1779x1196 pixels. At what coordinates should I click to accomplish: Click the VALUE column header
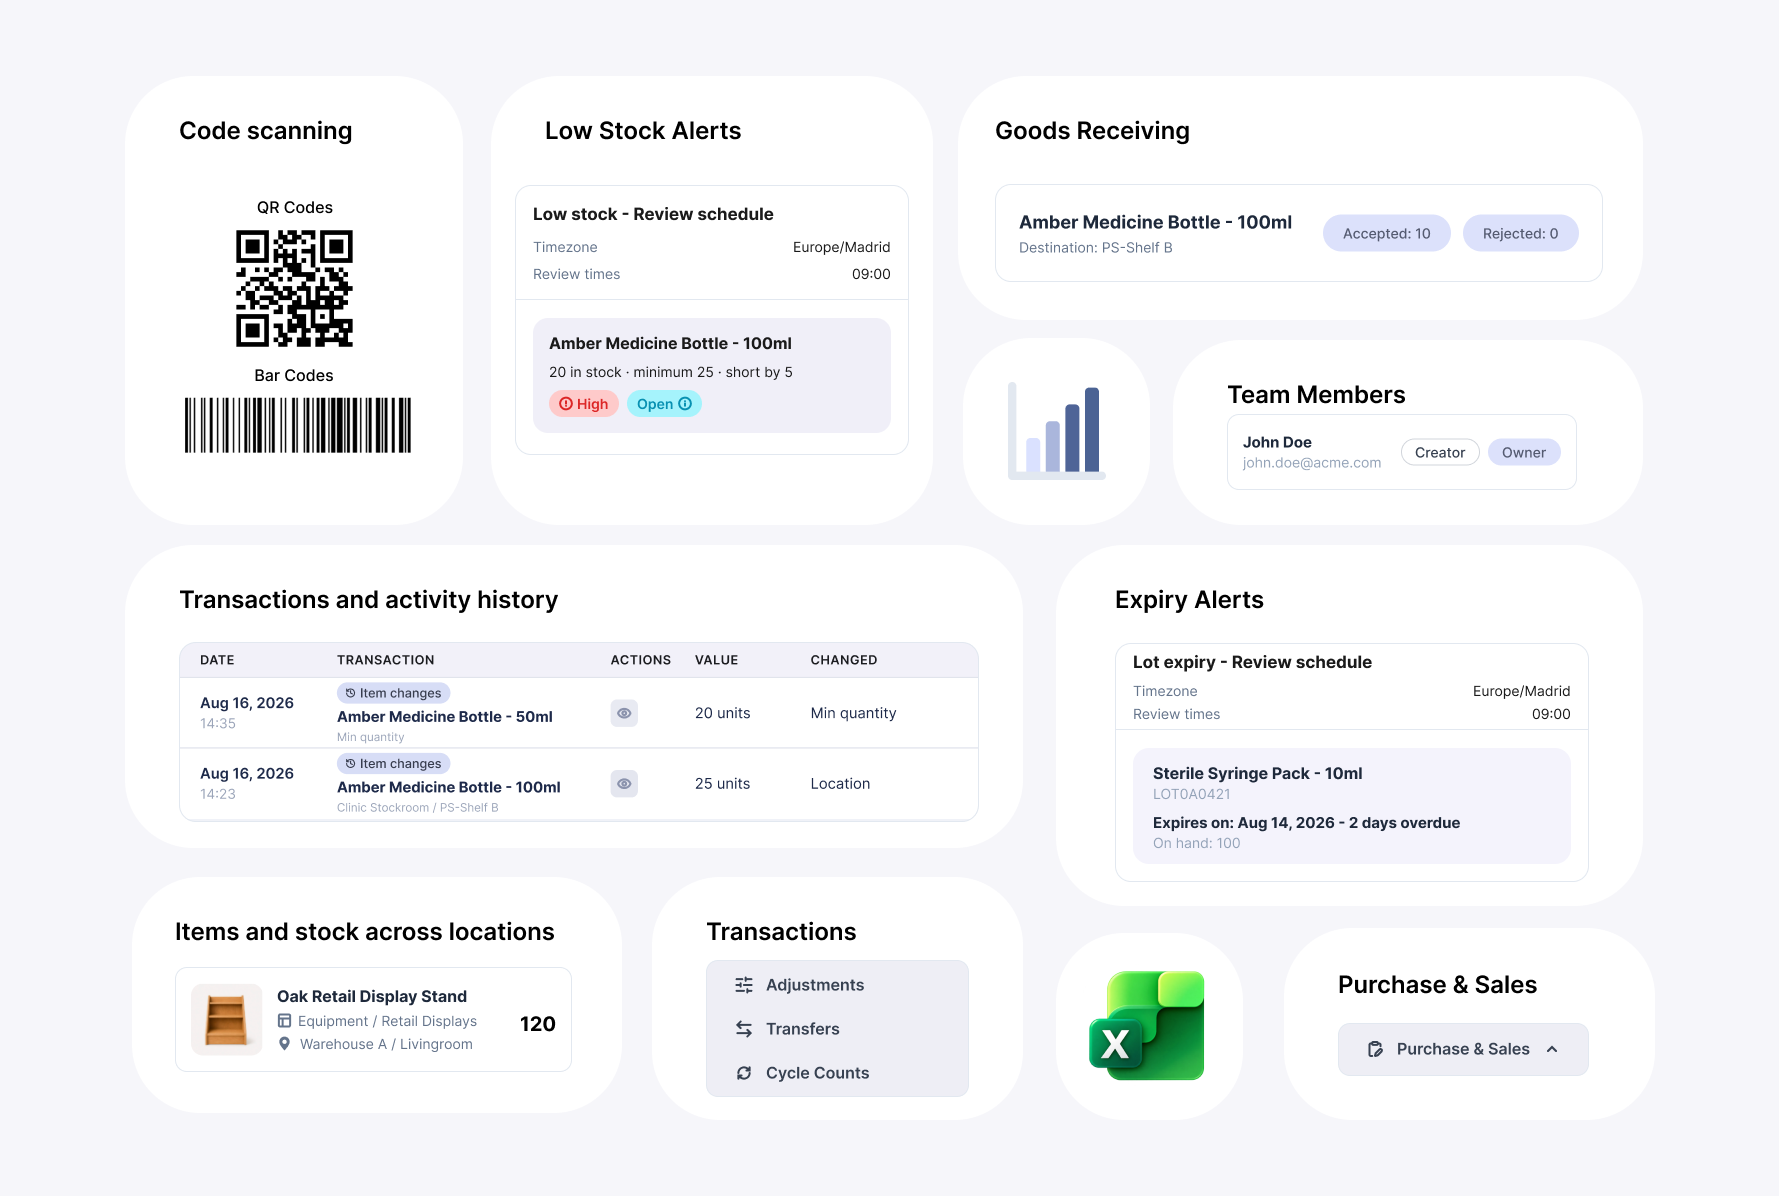point(716,660)
